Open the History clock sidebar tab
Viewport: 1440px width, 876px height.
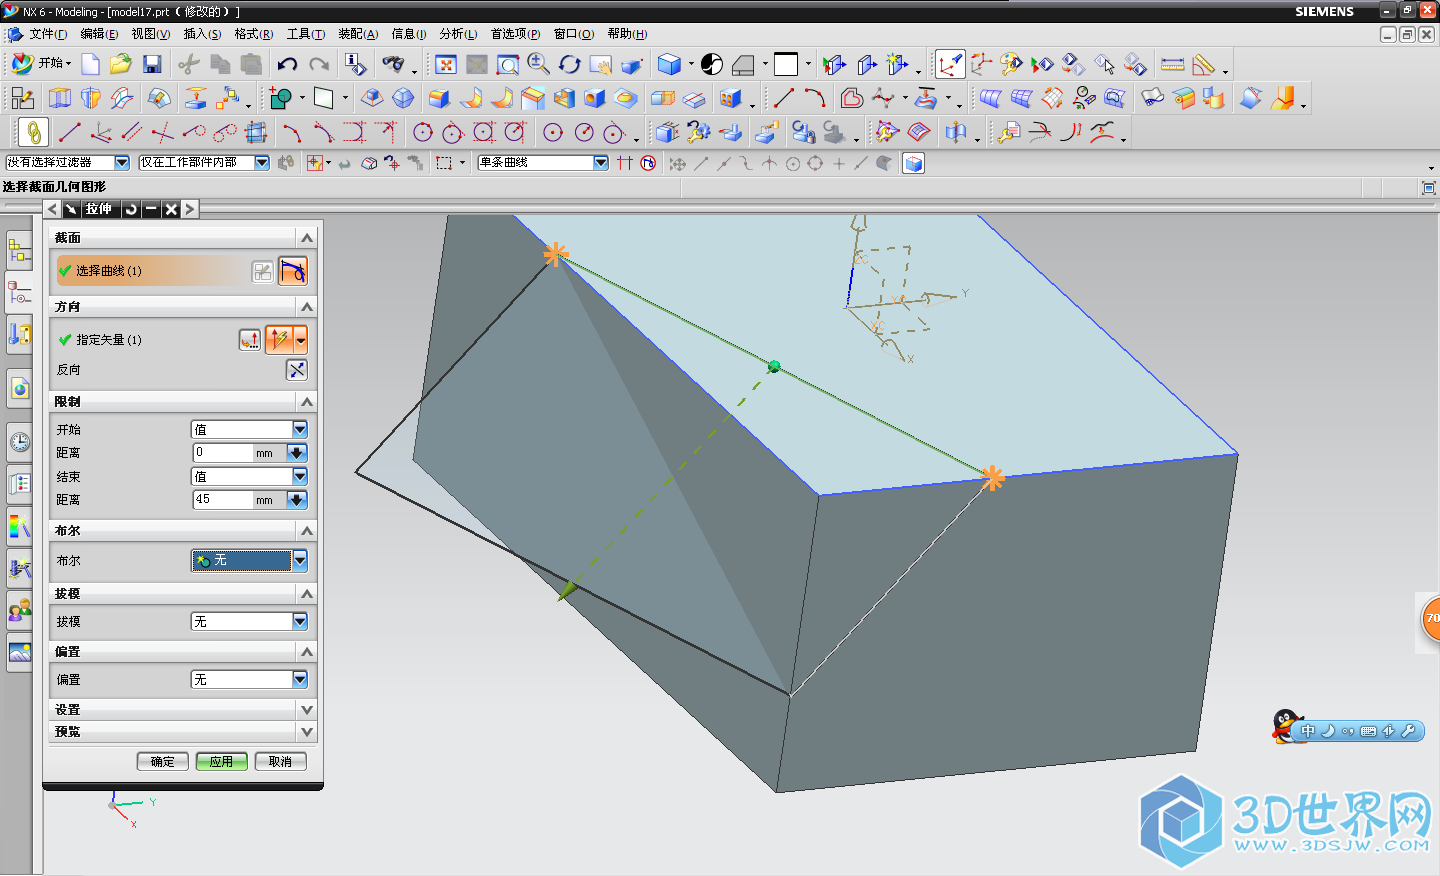[x=19, y=442]
